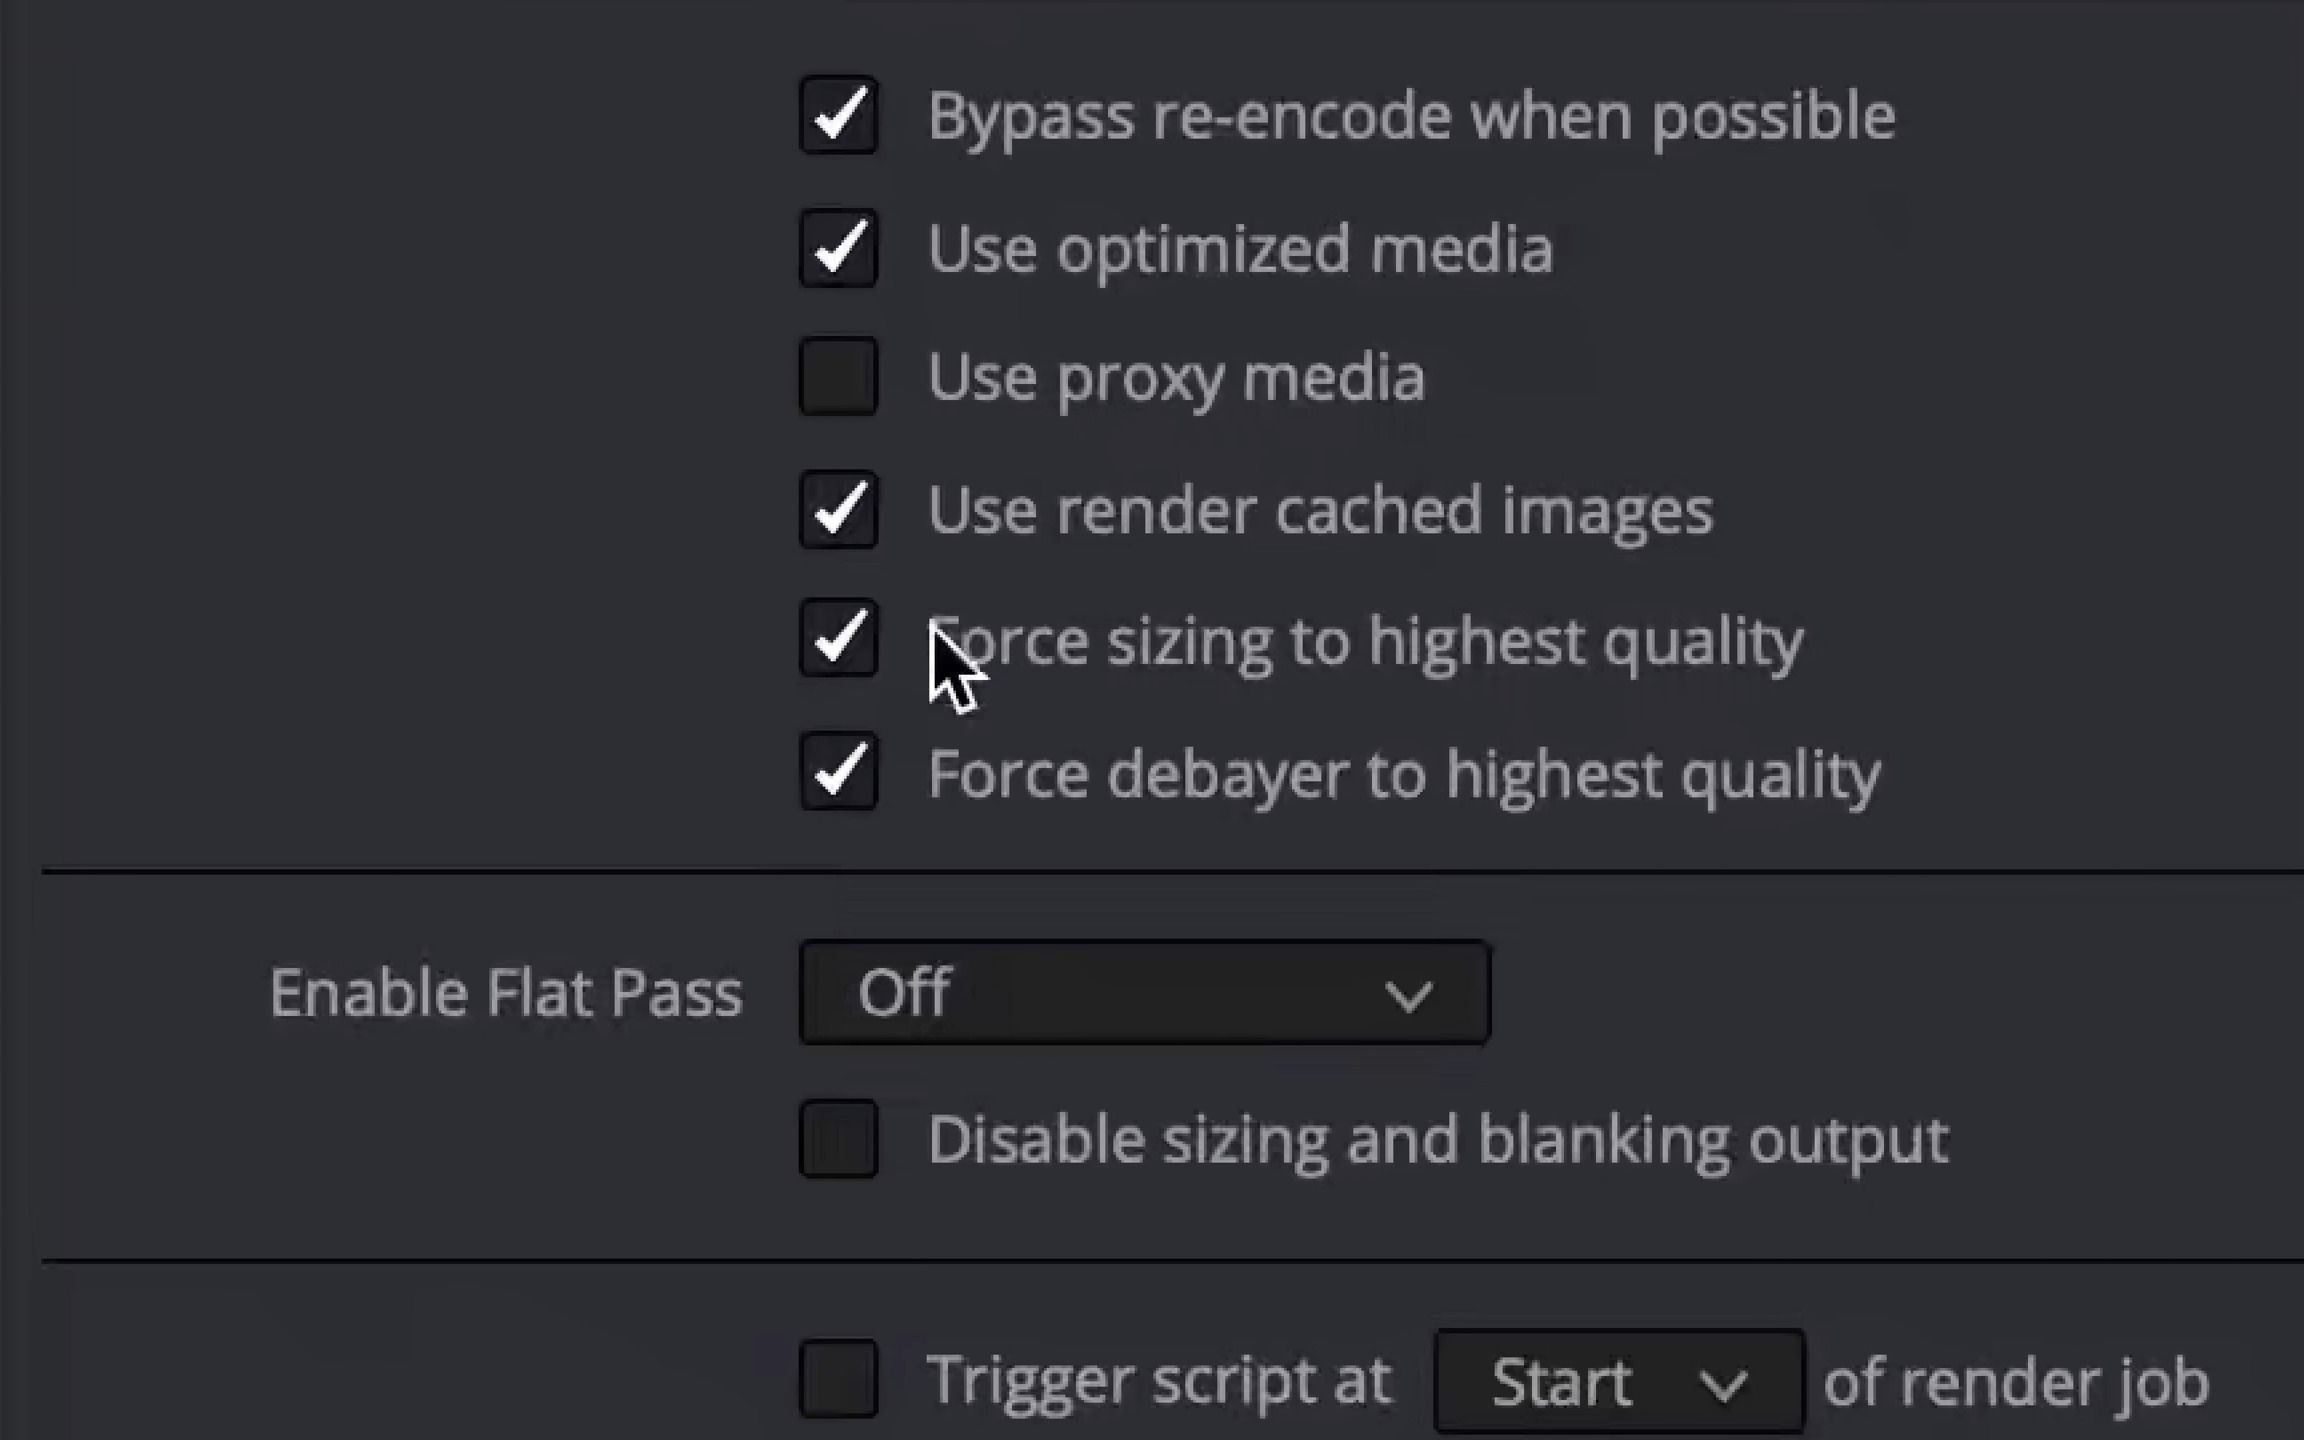
Task: Click the 'Use proxy media' label text
Action: click(x=1176, y=380)
